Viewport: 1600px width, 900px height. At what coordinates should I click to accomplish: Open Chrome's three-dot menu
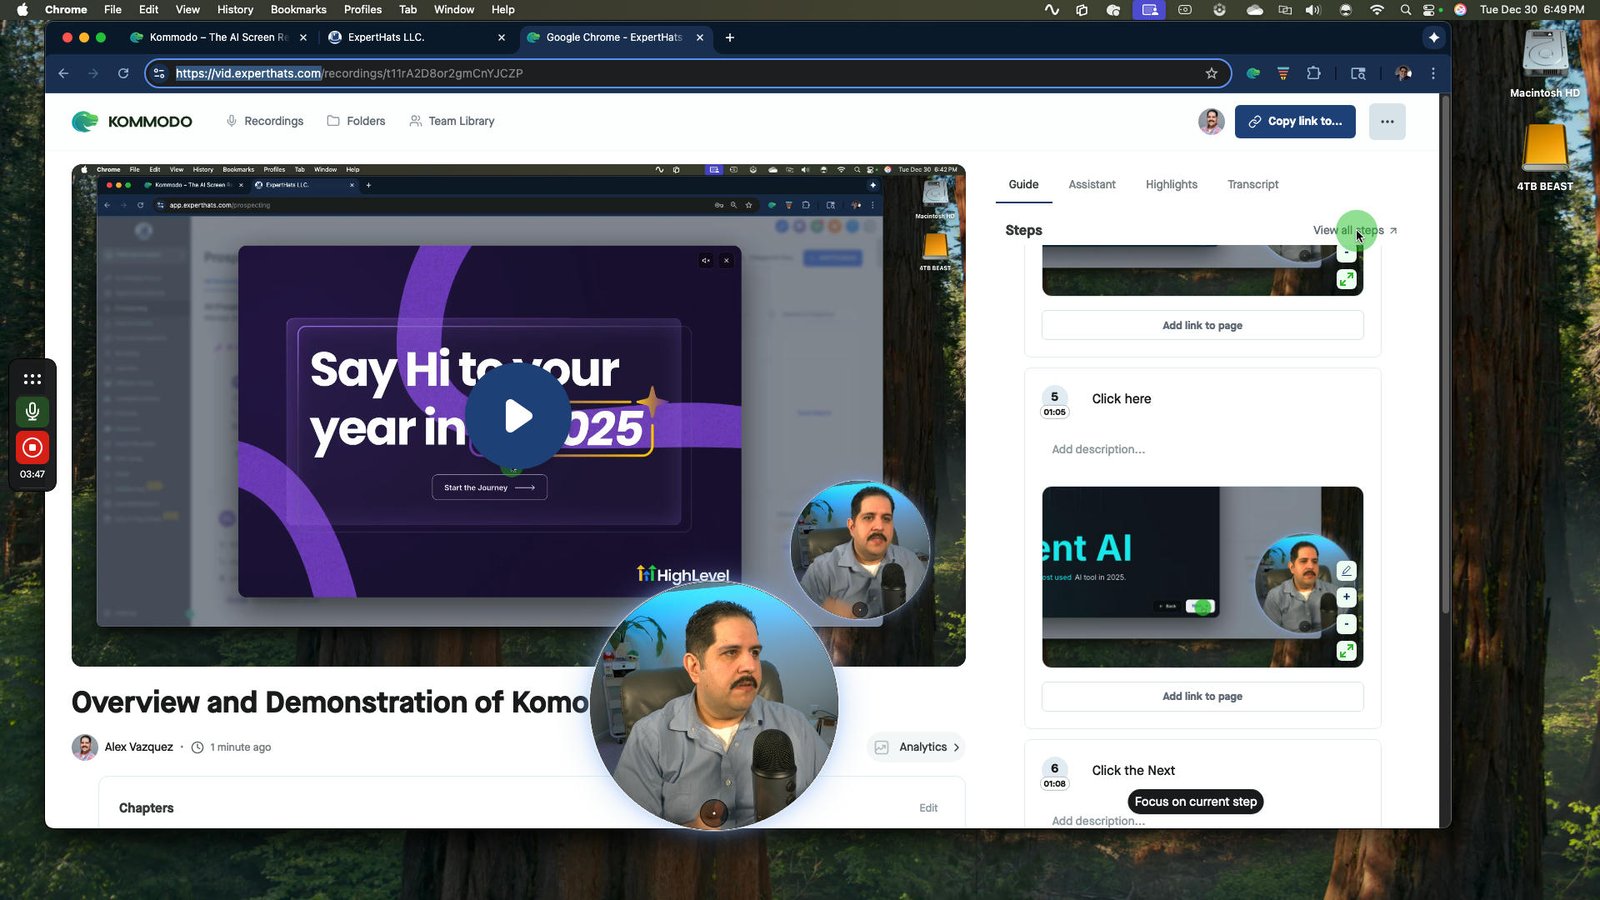tap(1433, 73)
